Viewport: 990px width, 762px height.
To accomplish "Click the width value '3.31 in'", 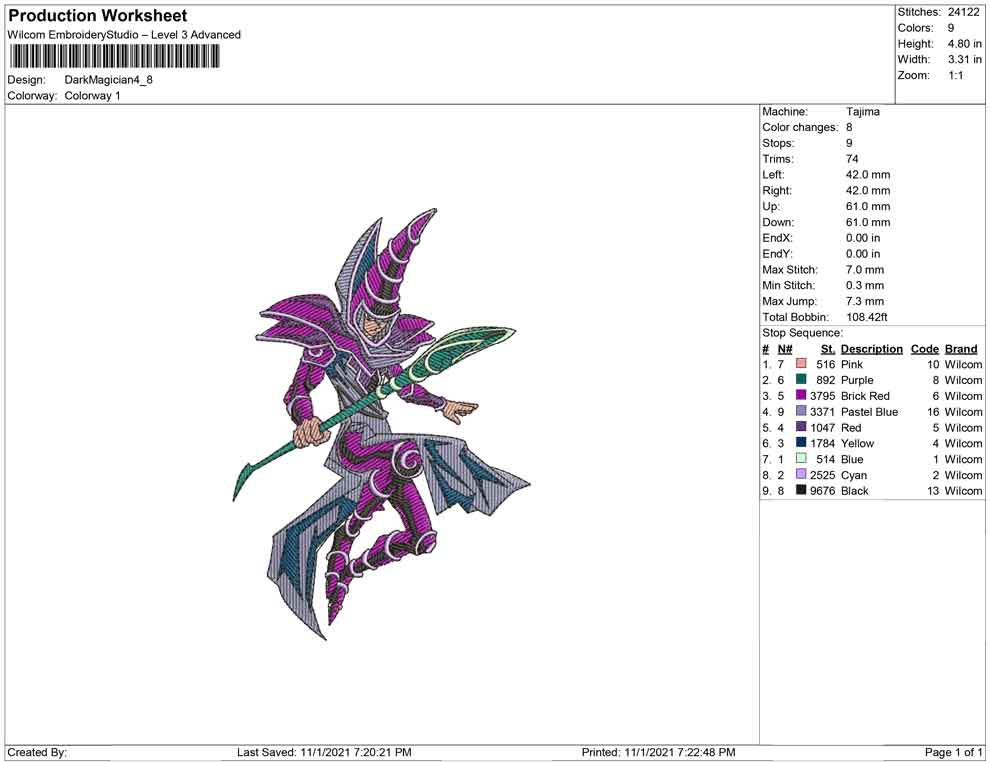I will 964,59.
